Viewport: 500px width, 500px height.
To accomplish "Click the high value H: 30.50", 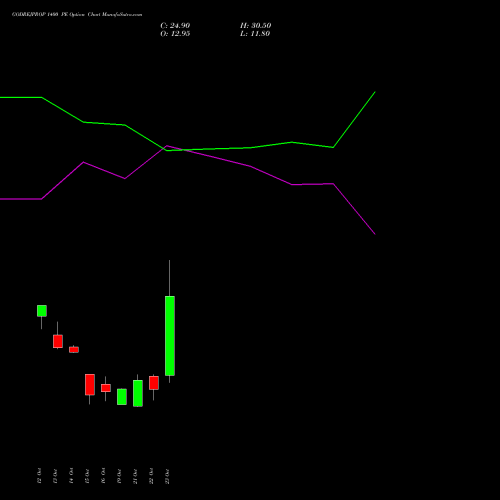I will coord(256,26).
